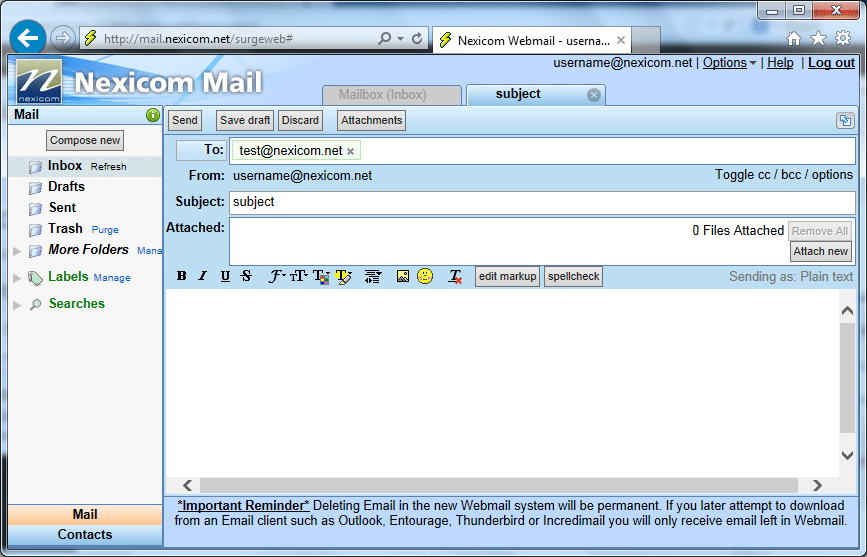Open the Inbox folder
The height and width of the screenshot is (557, 867).
click(65, 165)
